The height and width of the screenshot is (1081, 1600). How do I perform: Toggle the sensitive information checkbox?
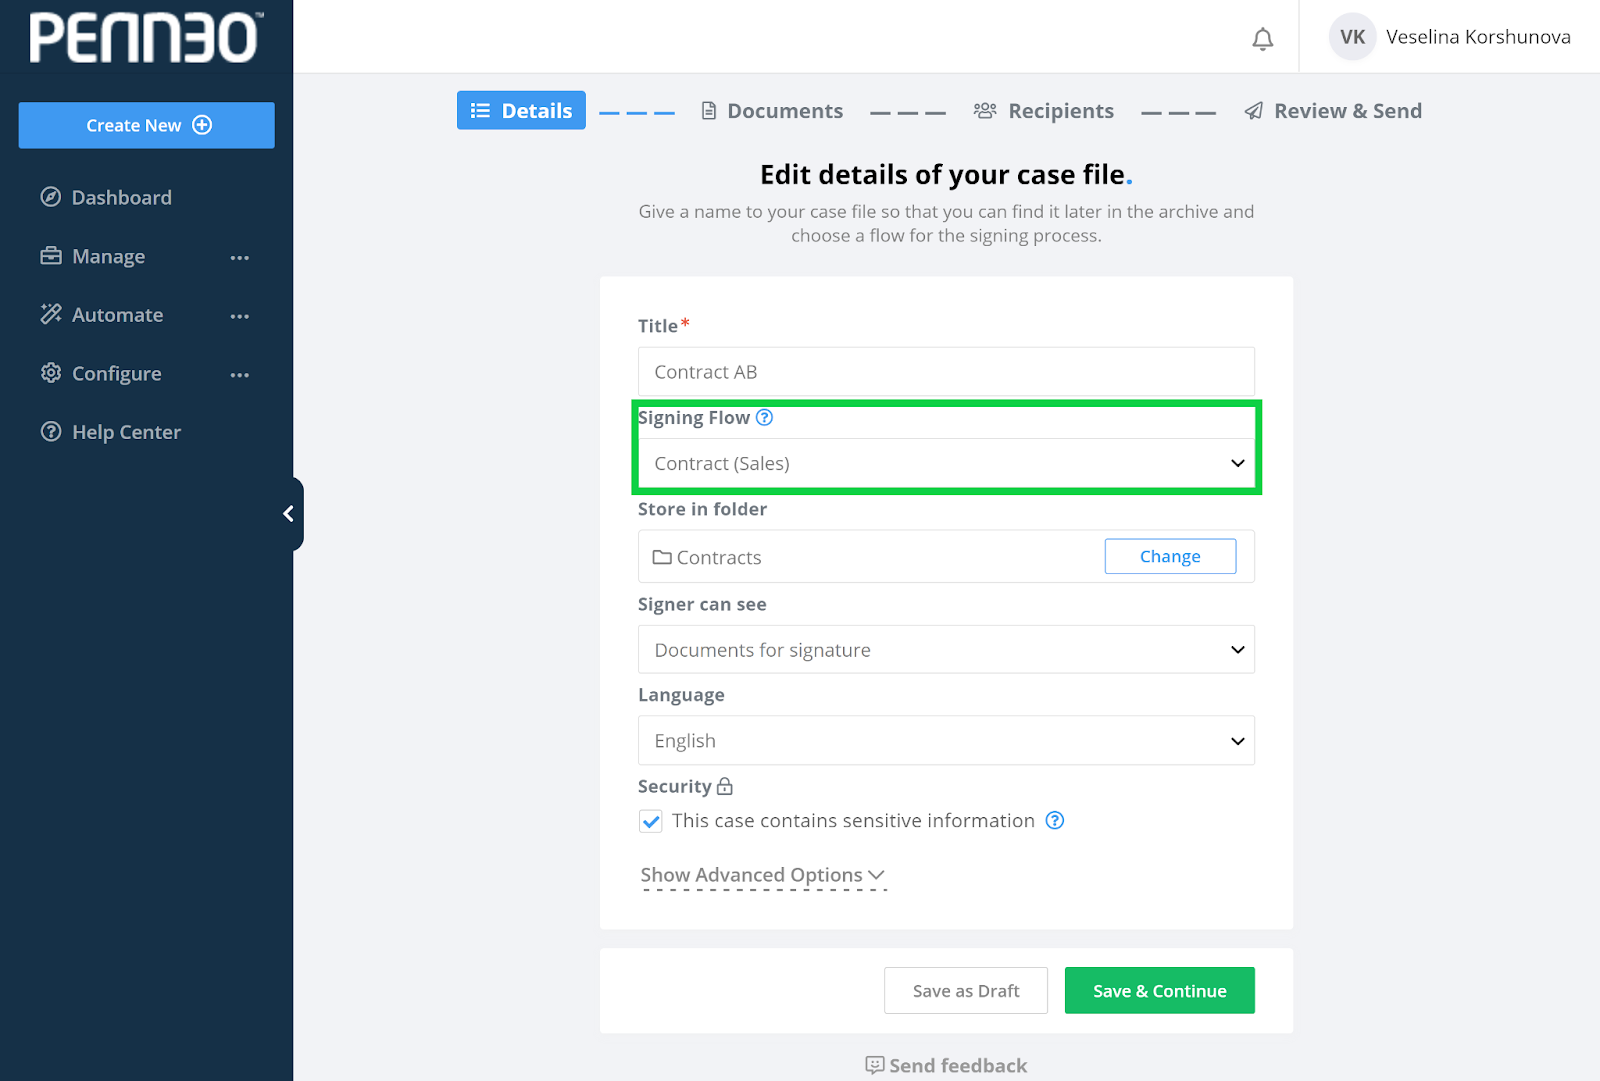tap(651, 822)
